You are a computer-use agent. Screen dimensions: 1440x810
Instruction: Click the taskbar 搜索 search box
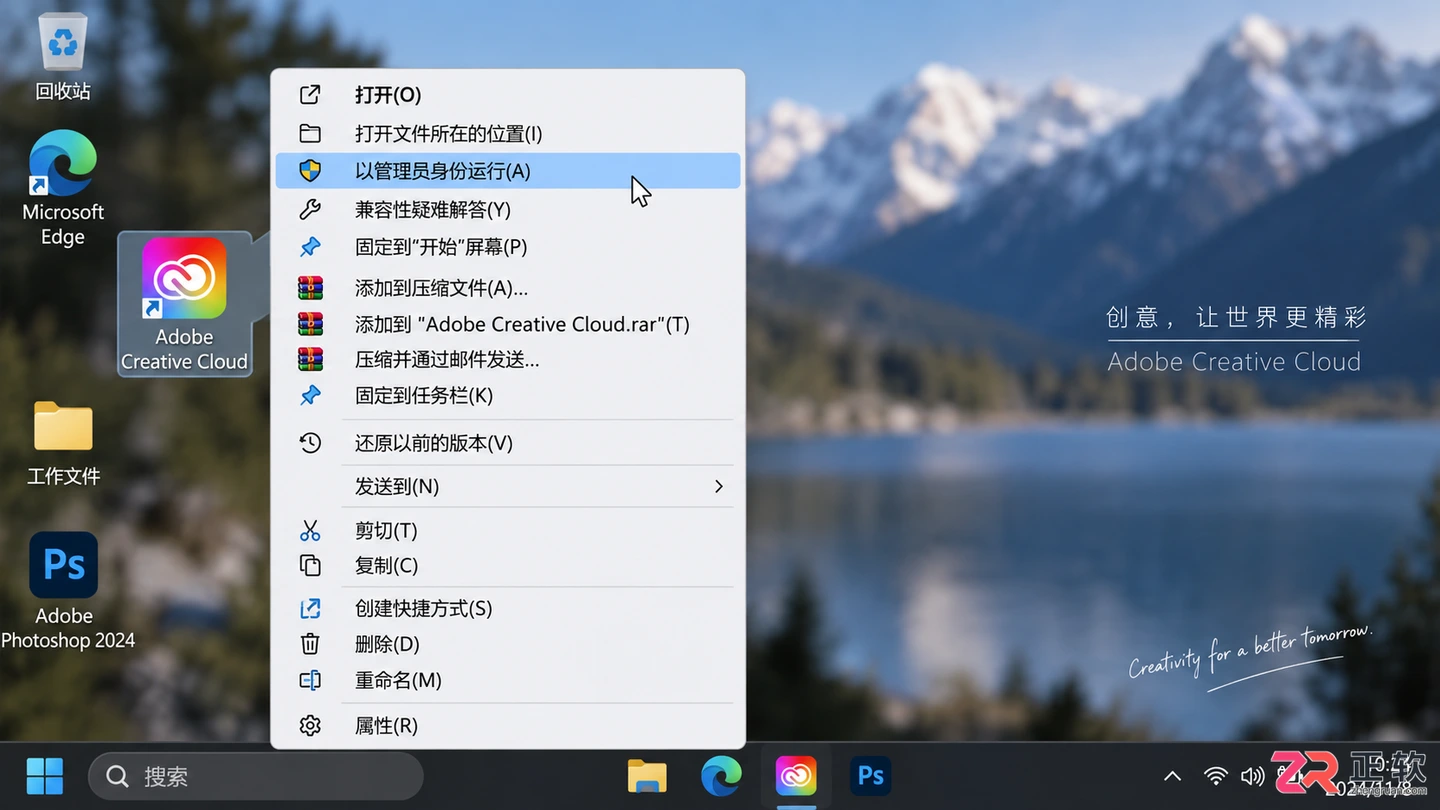[256, 776]
